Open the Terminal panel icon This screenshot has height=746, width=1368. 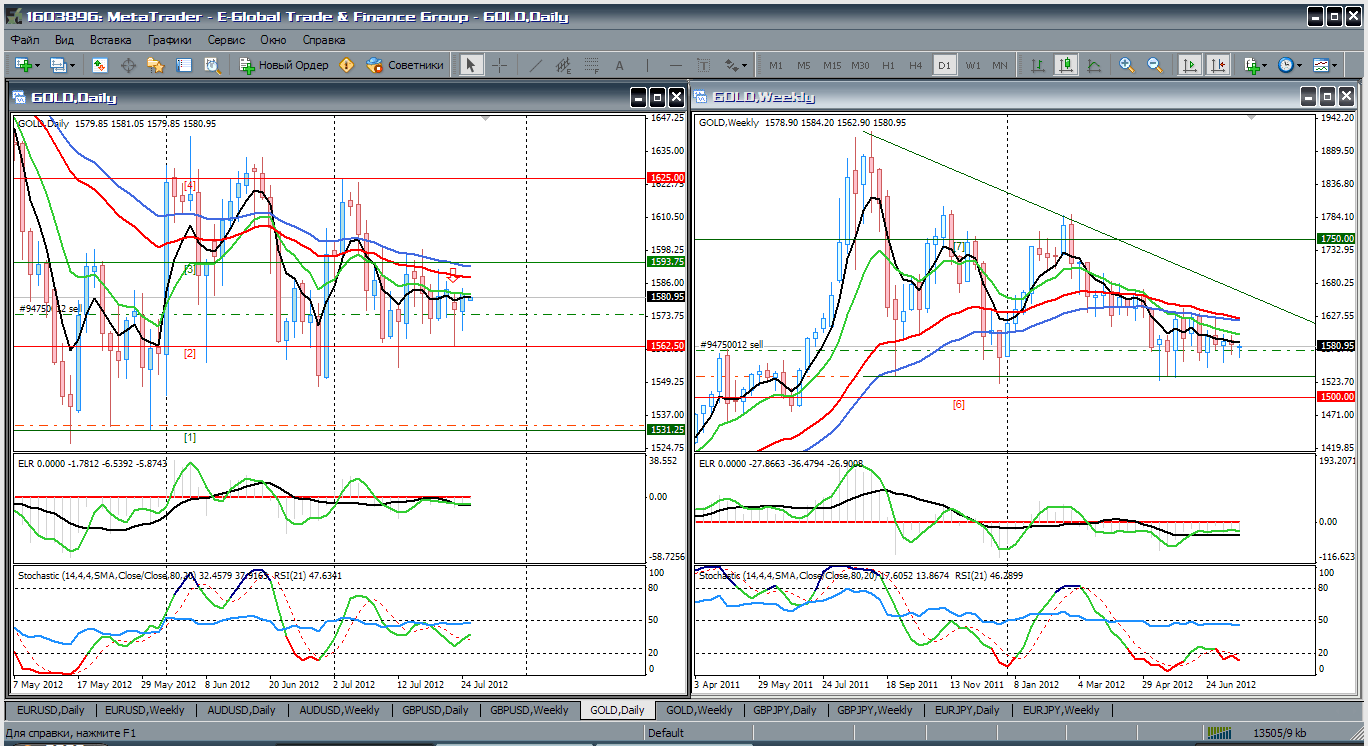coord(184,65)
